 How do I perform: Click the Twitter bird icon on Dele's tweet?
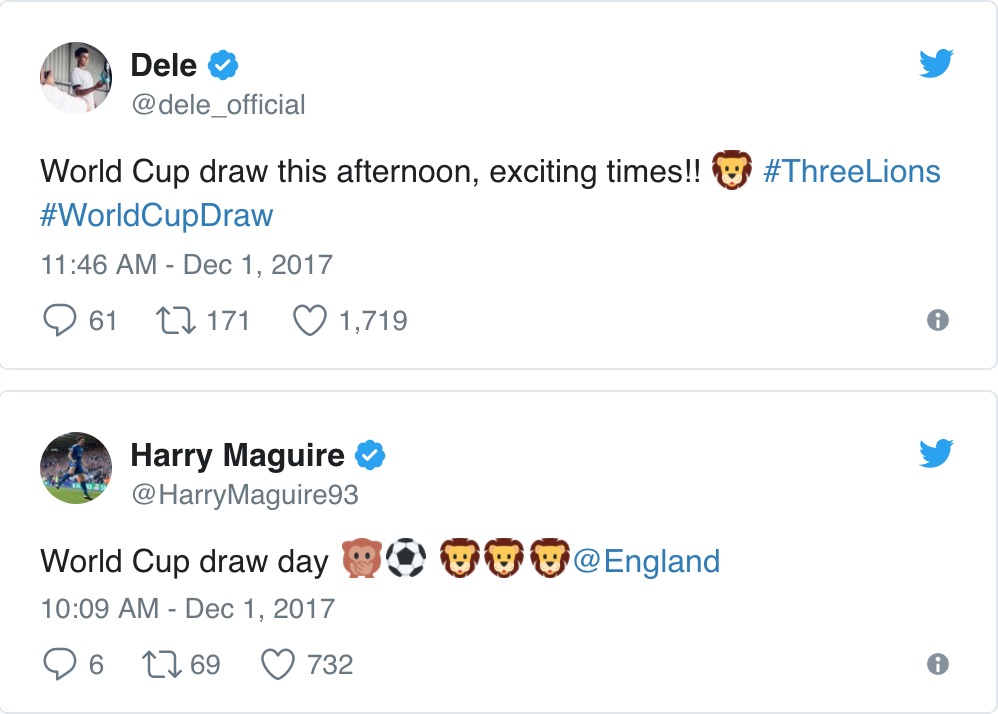click(936, 63)
